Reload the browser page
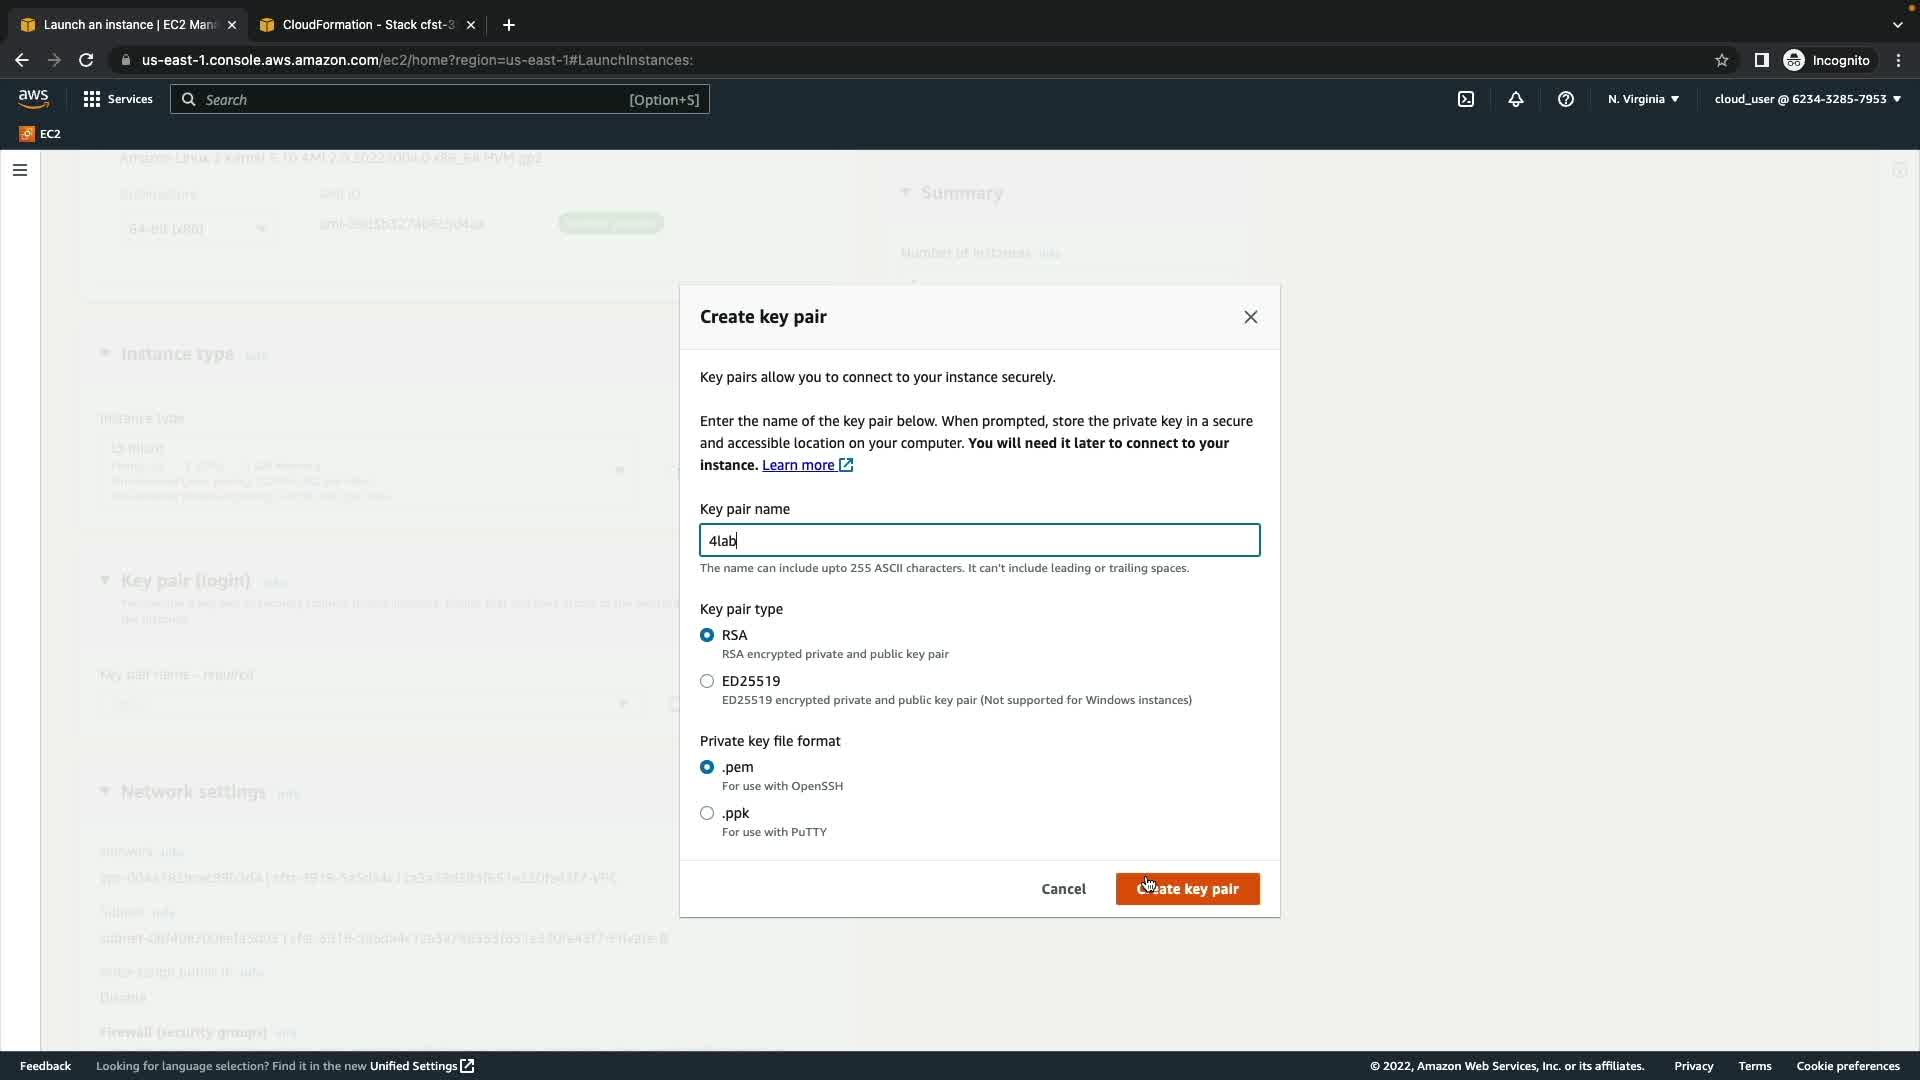Image resolution: width=1920 pixels, height=1080 pixels. [86, 60]
